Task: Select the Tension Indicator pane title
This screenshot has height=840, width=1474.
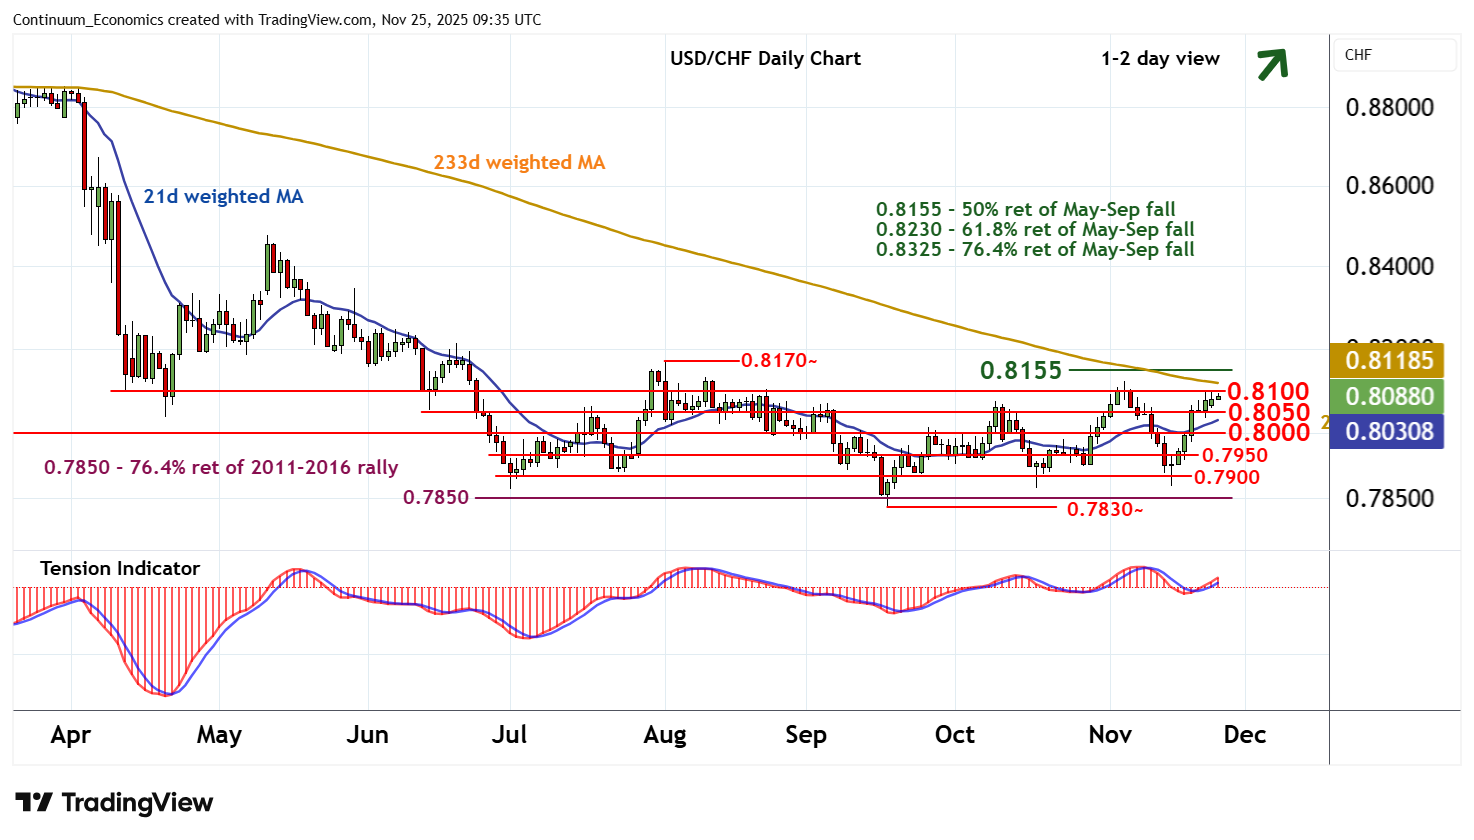Action: [x=120, y=568]
